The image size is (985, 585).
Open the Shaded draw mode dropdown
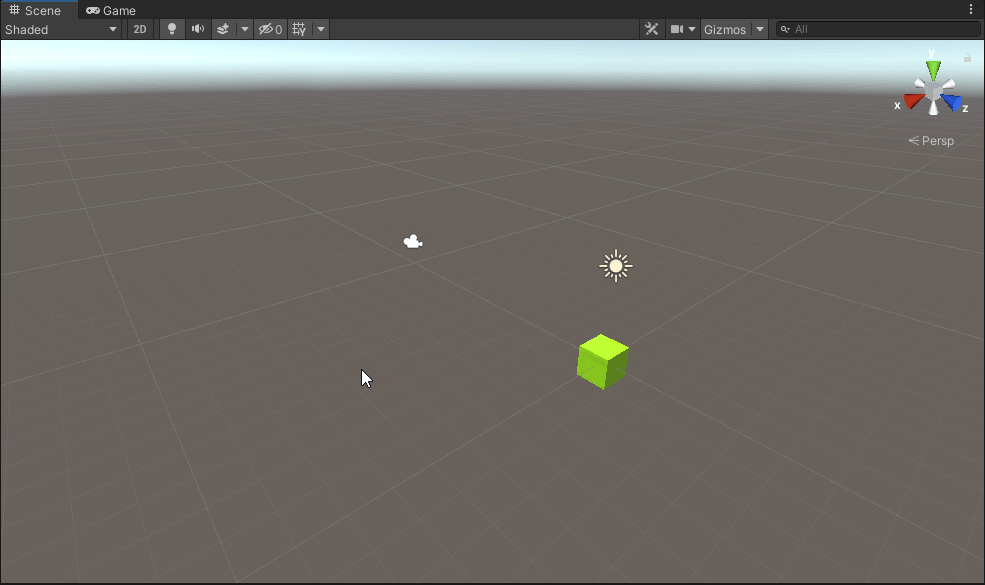(x=61, y=30)
